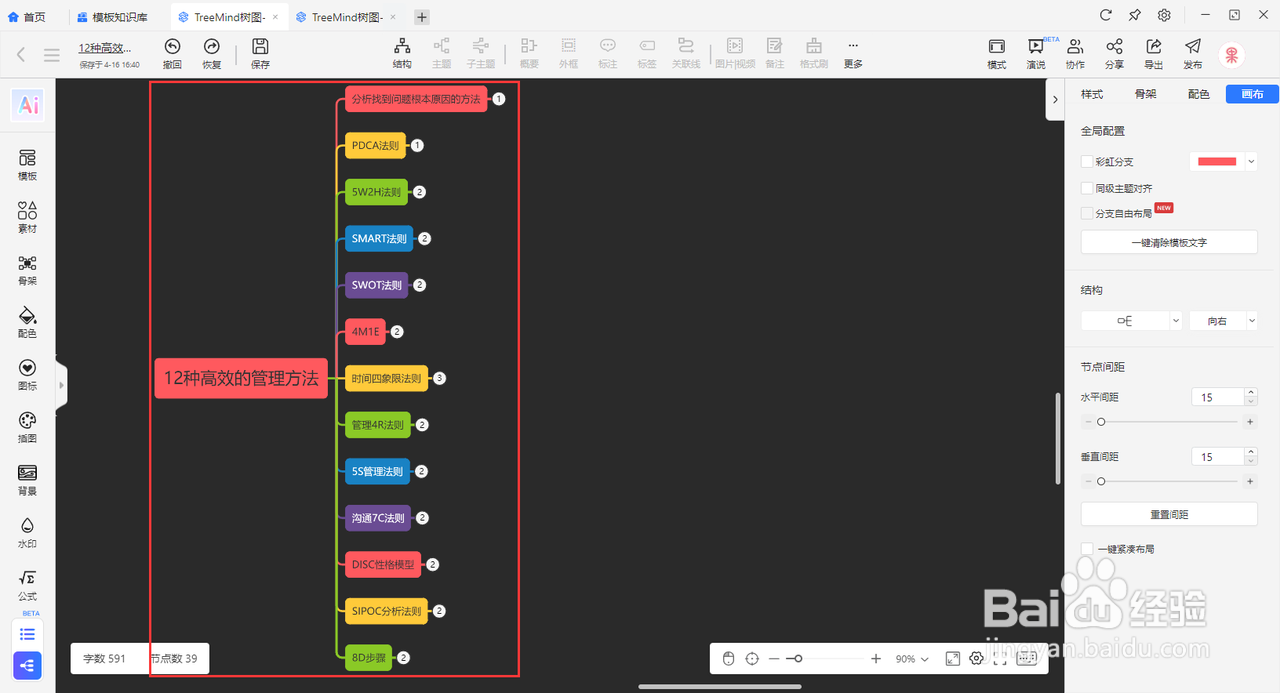Expand the PDCA法则 node children
The height and width of the screenshot is (693, 1280).
pyautogui.click(x=418, y=145)
